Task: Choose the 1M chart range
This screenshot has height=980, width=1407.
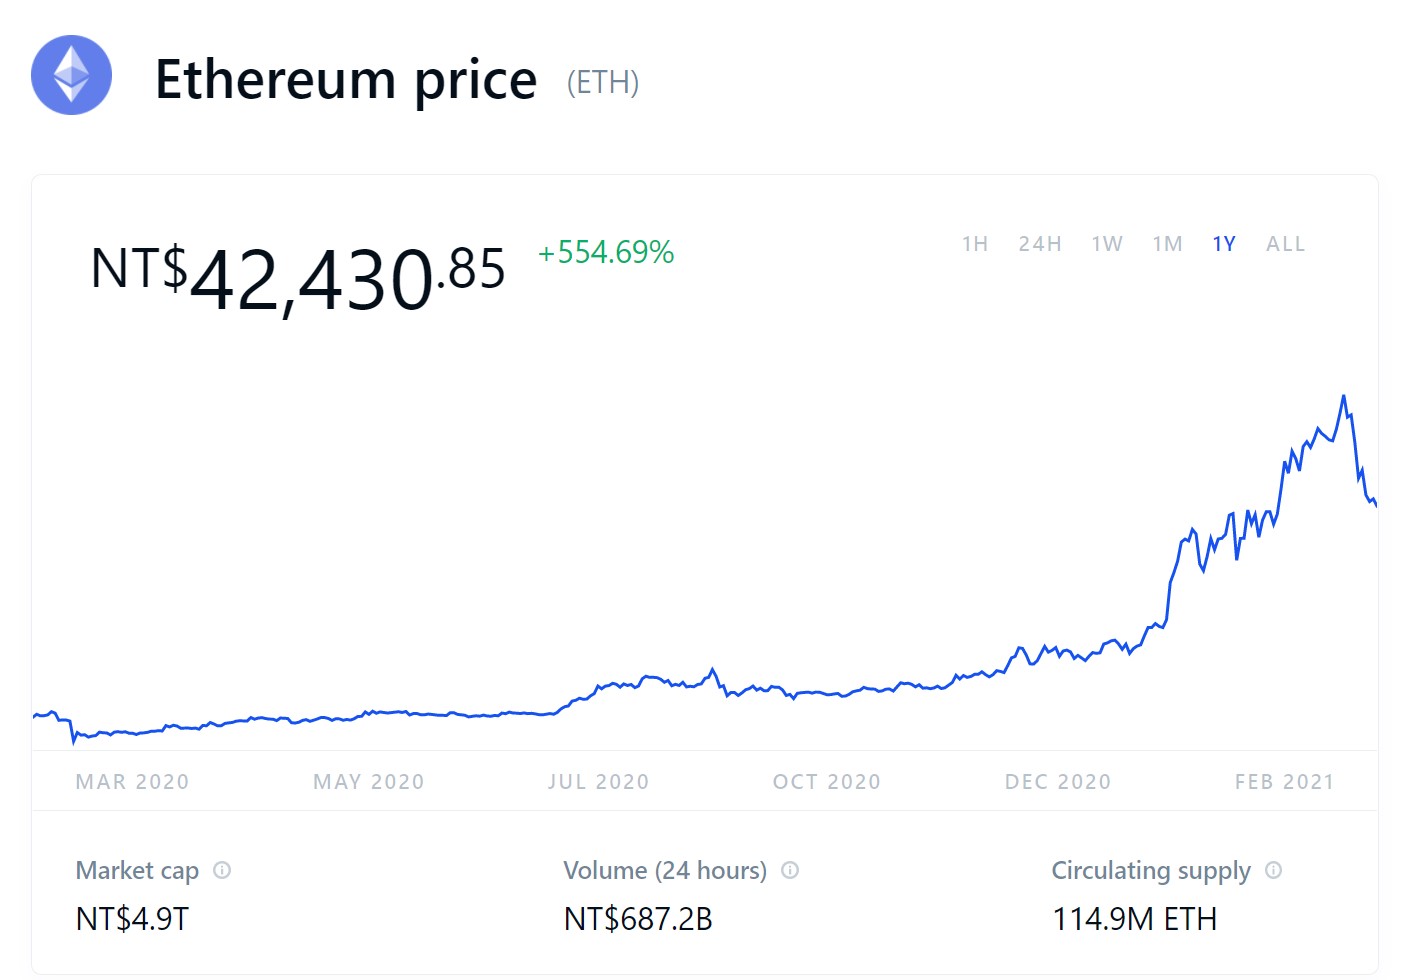Action: click(1167, 244)
